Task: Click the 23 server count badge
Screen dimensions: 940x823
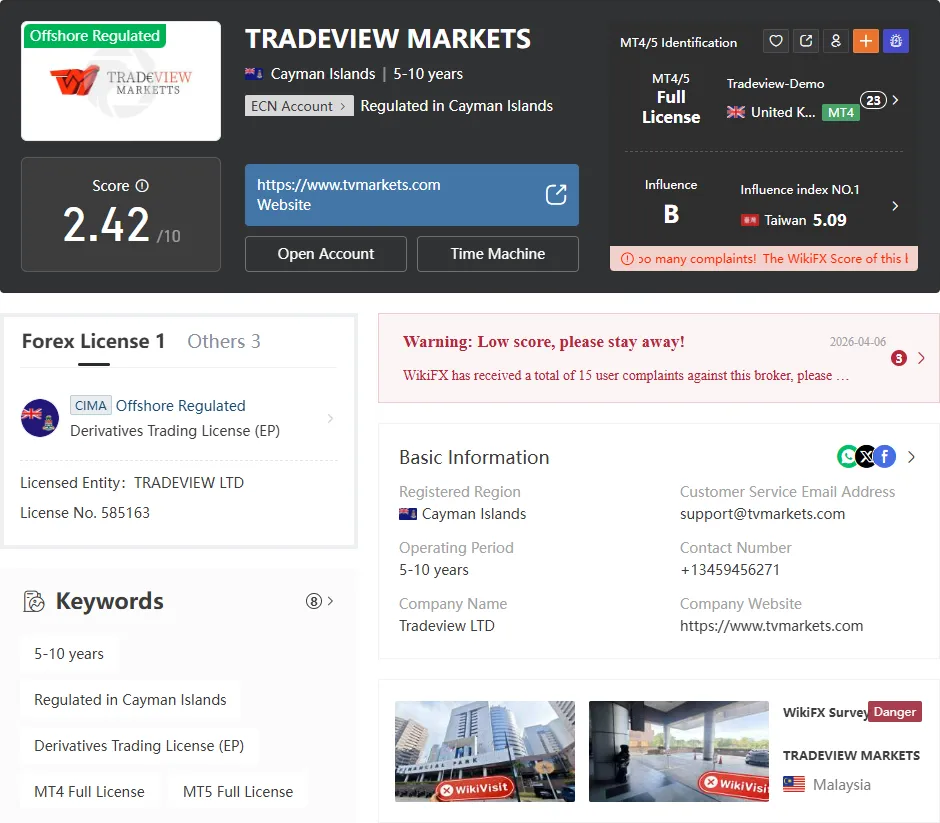Action: pos(873,100)
